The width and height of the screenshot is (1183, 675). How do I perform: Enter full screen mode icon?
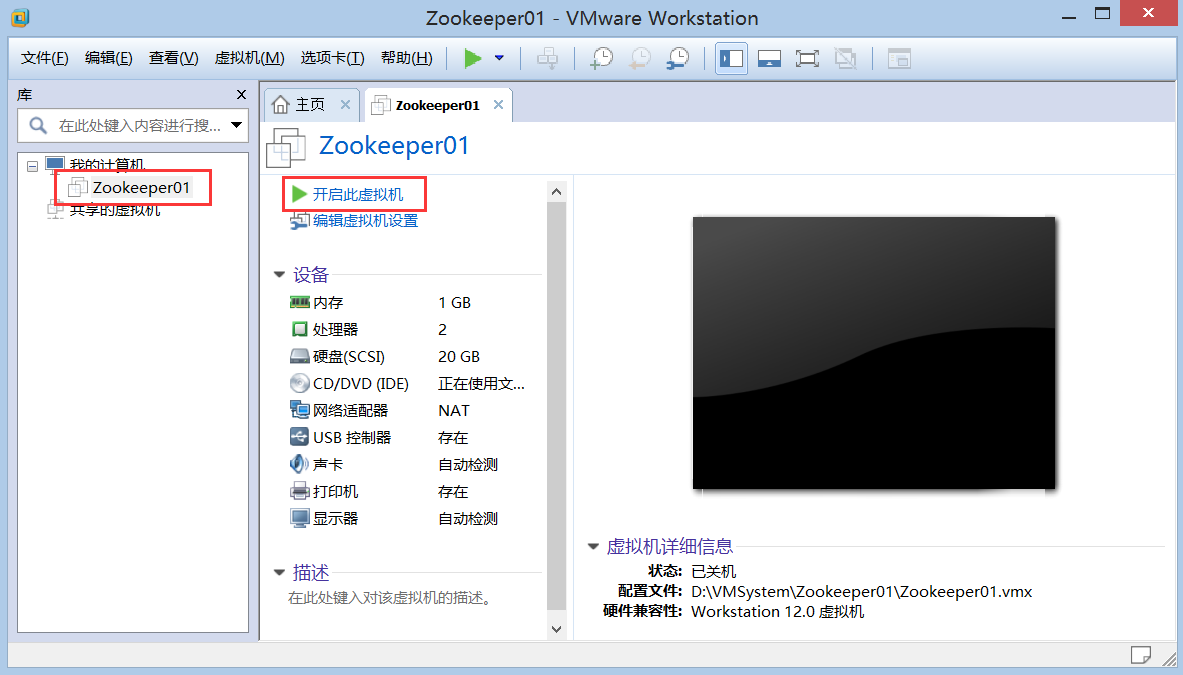point(807,58)
